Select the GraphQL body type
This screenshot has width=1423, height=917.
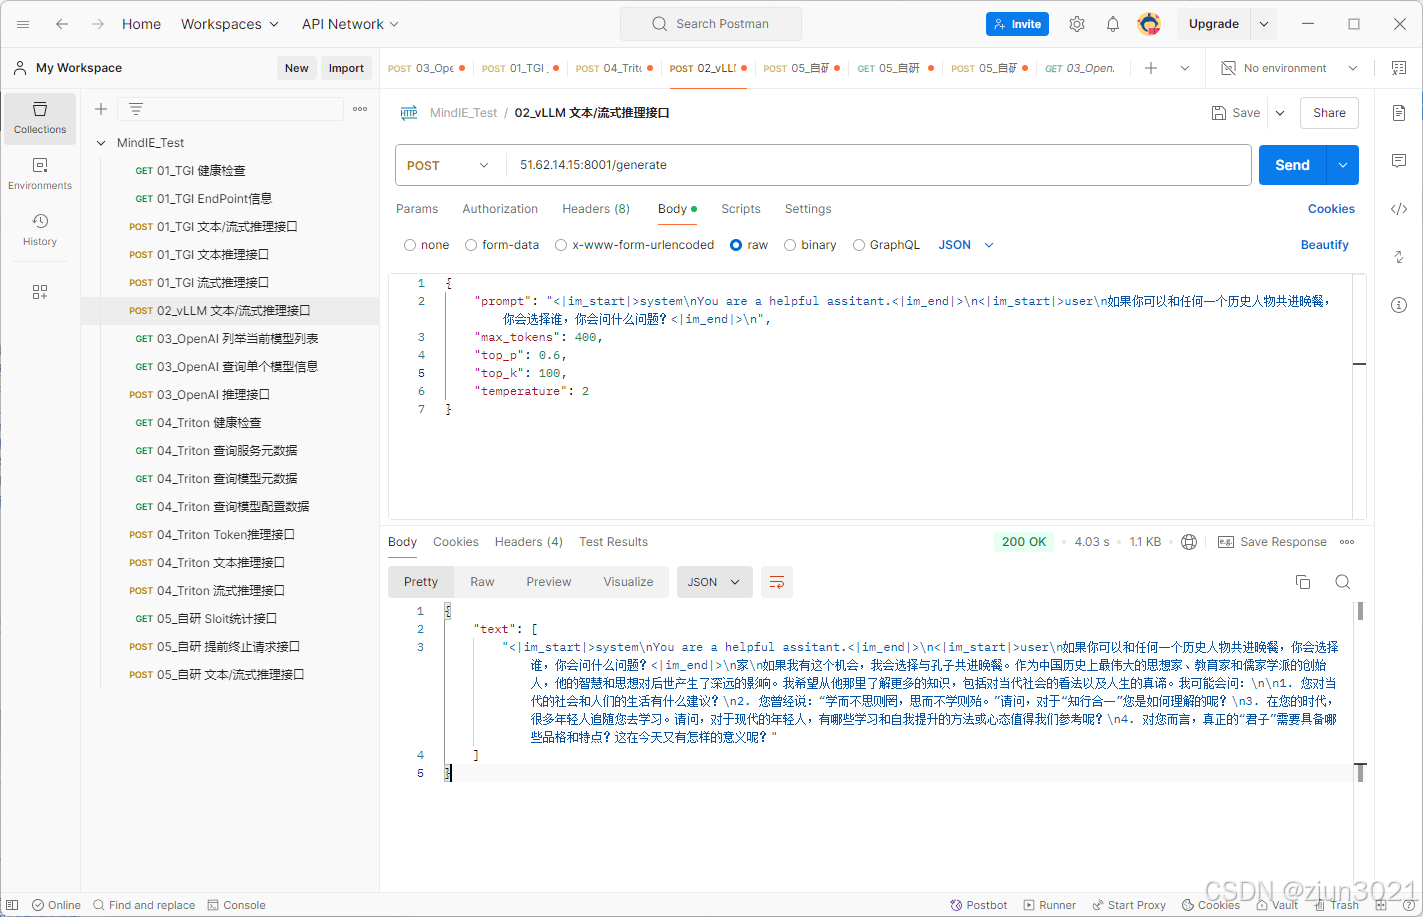point(859,245)
